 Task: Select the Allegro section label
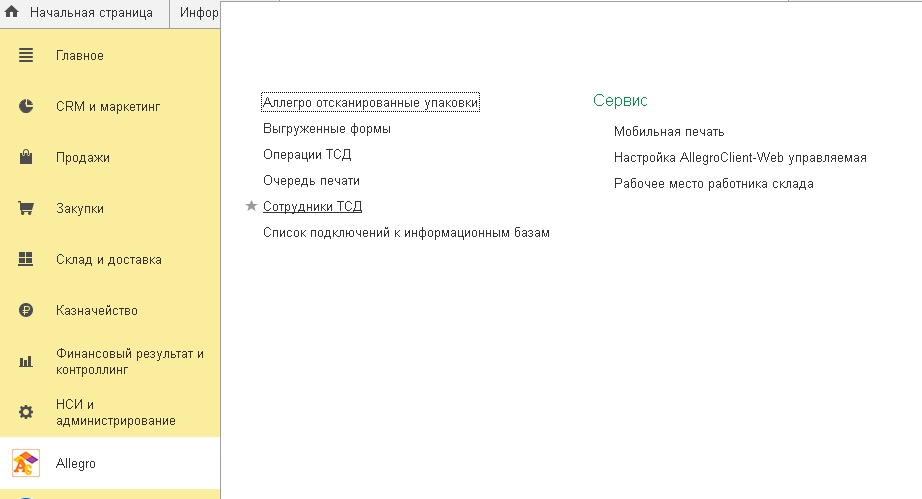[x=75, y=463]
